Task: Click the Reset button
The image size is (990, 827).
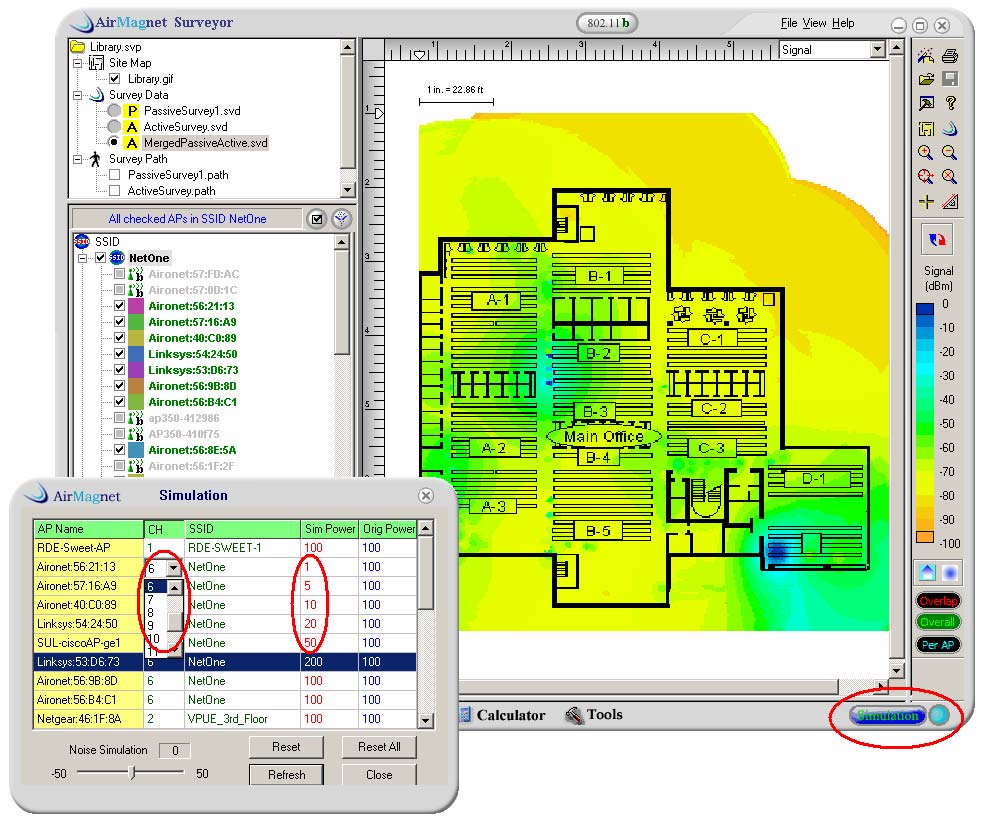Action: [286, 747]
